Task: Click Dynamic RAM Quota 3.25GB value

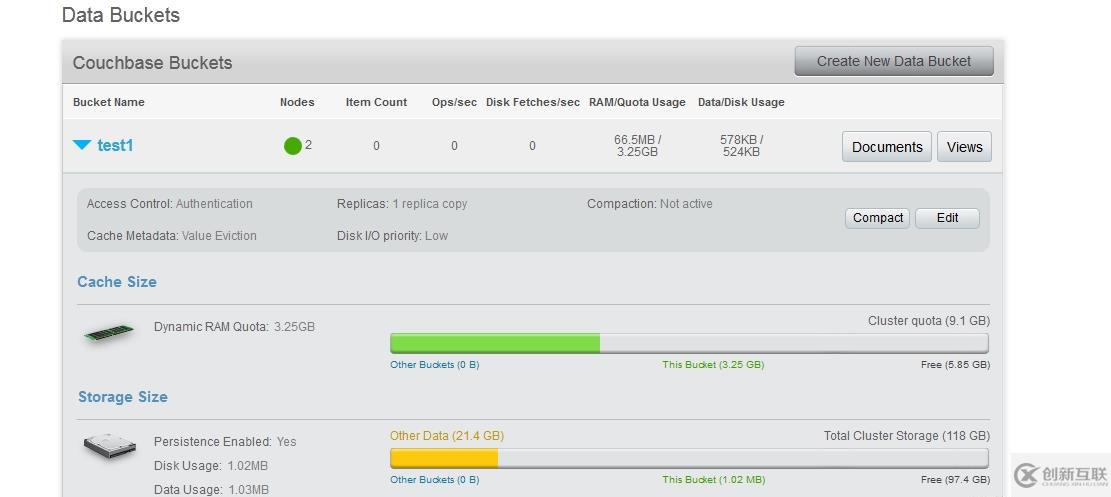Action: (294, 327)
